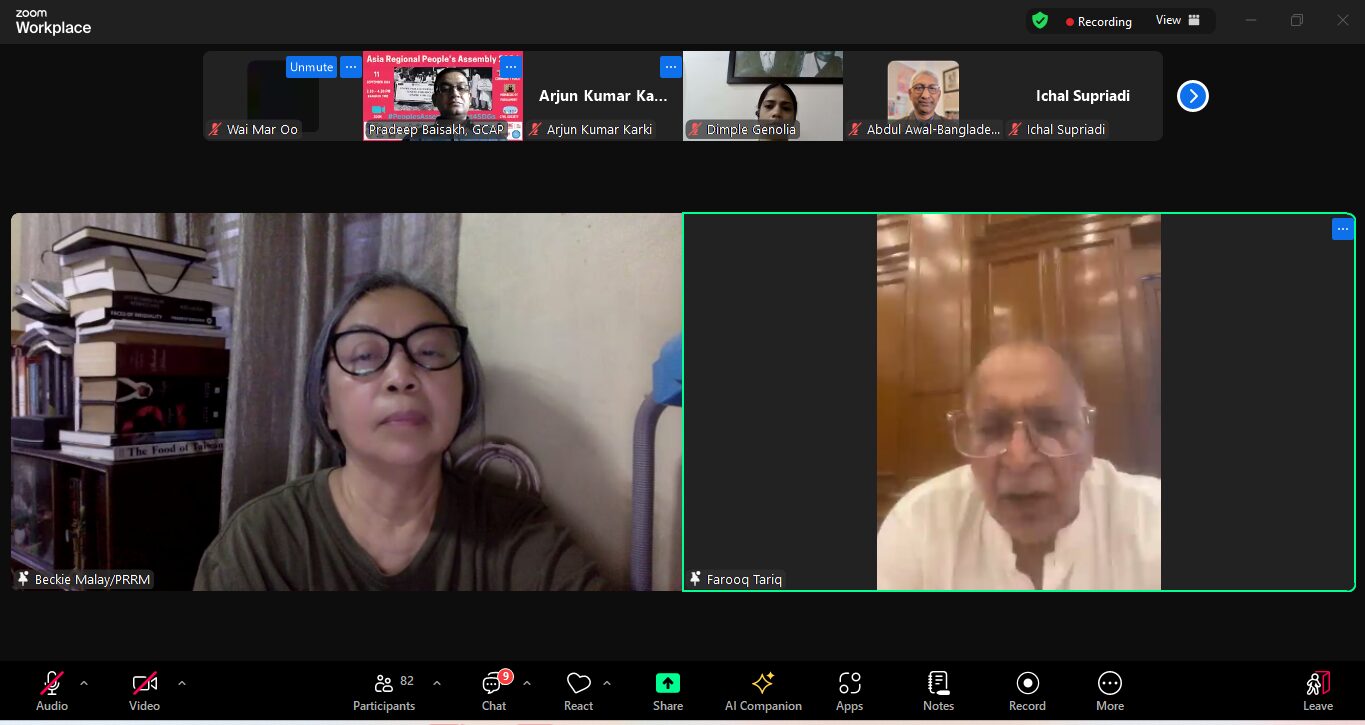Show next page of participant thumbnails
The image size is (1365, 725).
1192,96
